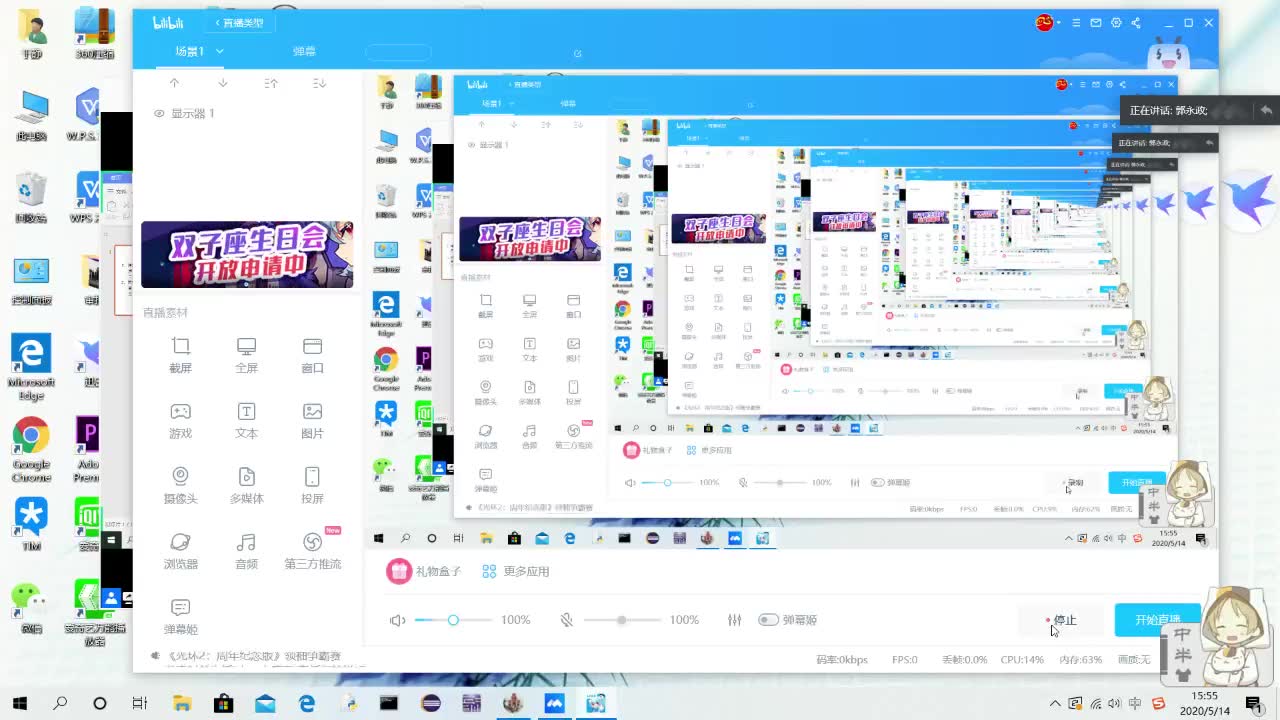Image resolution: width=1280 pixels, height=720 pixels.
Task: Select the 显示器 1 source row
Action: point(247,114)
